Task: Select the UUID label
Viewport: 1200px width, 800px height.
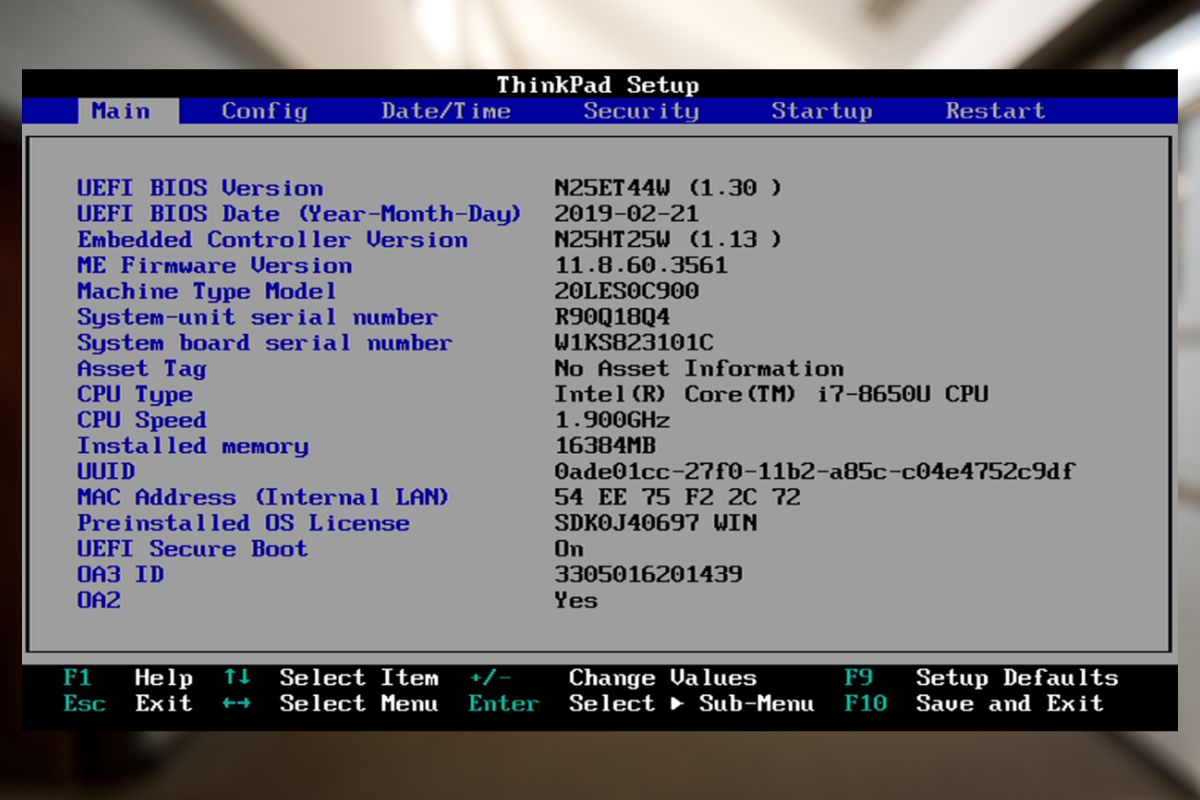Action: click(x=106, y=472)
